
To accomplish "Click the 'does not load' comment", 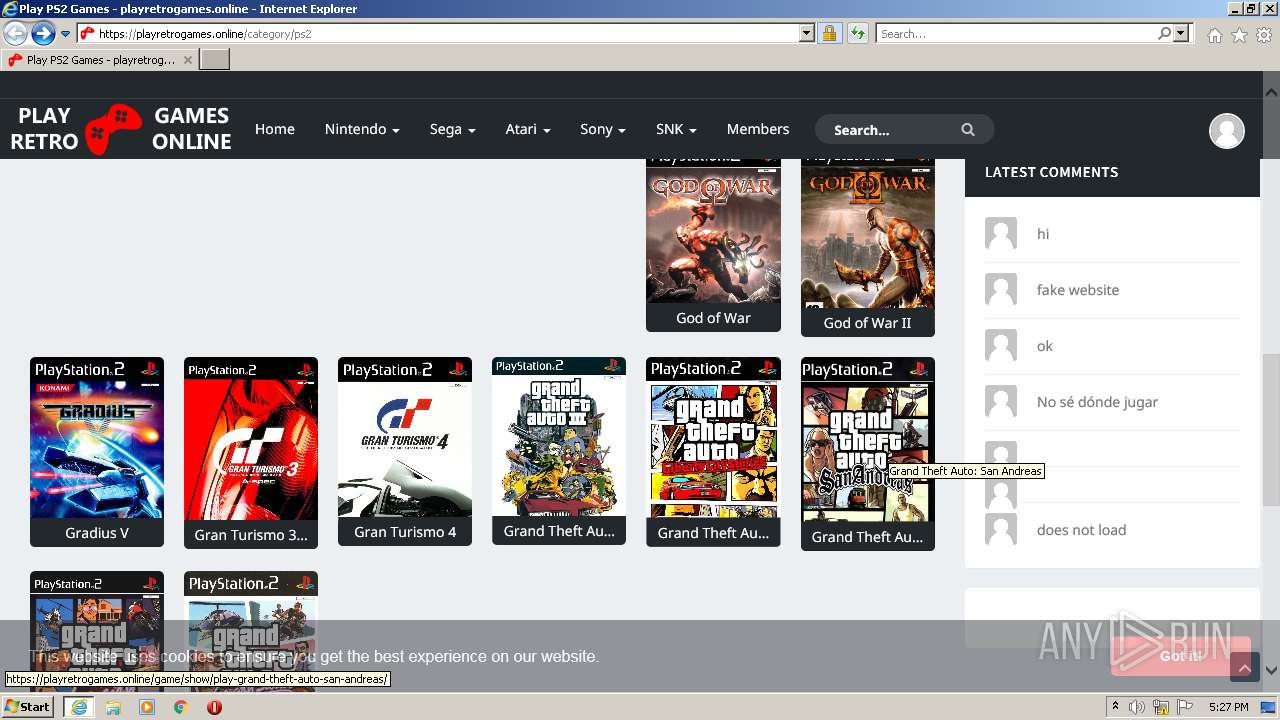I will point(1081,530).
